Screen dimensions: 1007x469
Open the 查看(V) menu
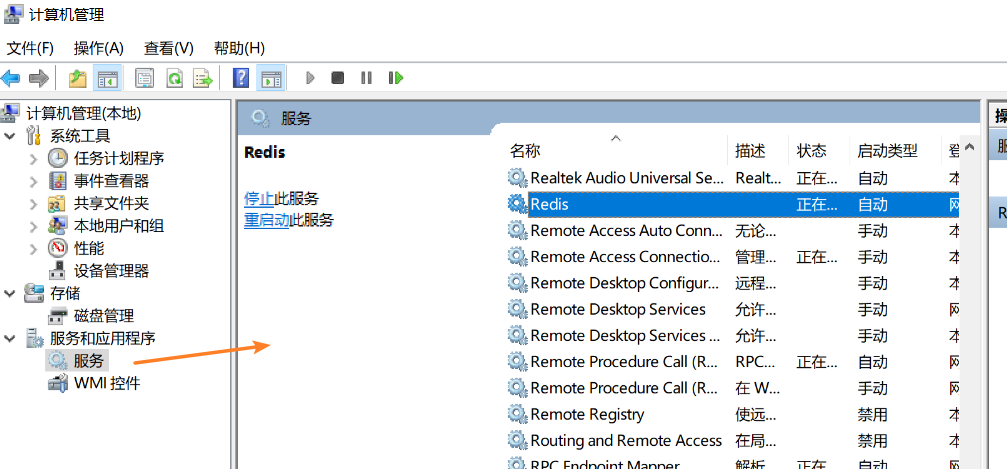(x=169, y=48)
